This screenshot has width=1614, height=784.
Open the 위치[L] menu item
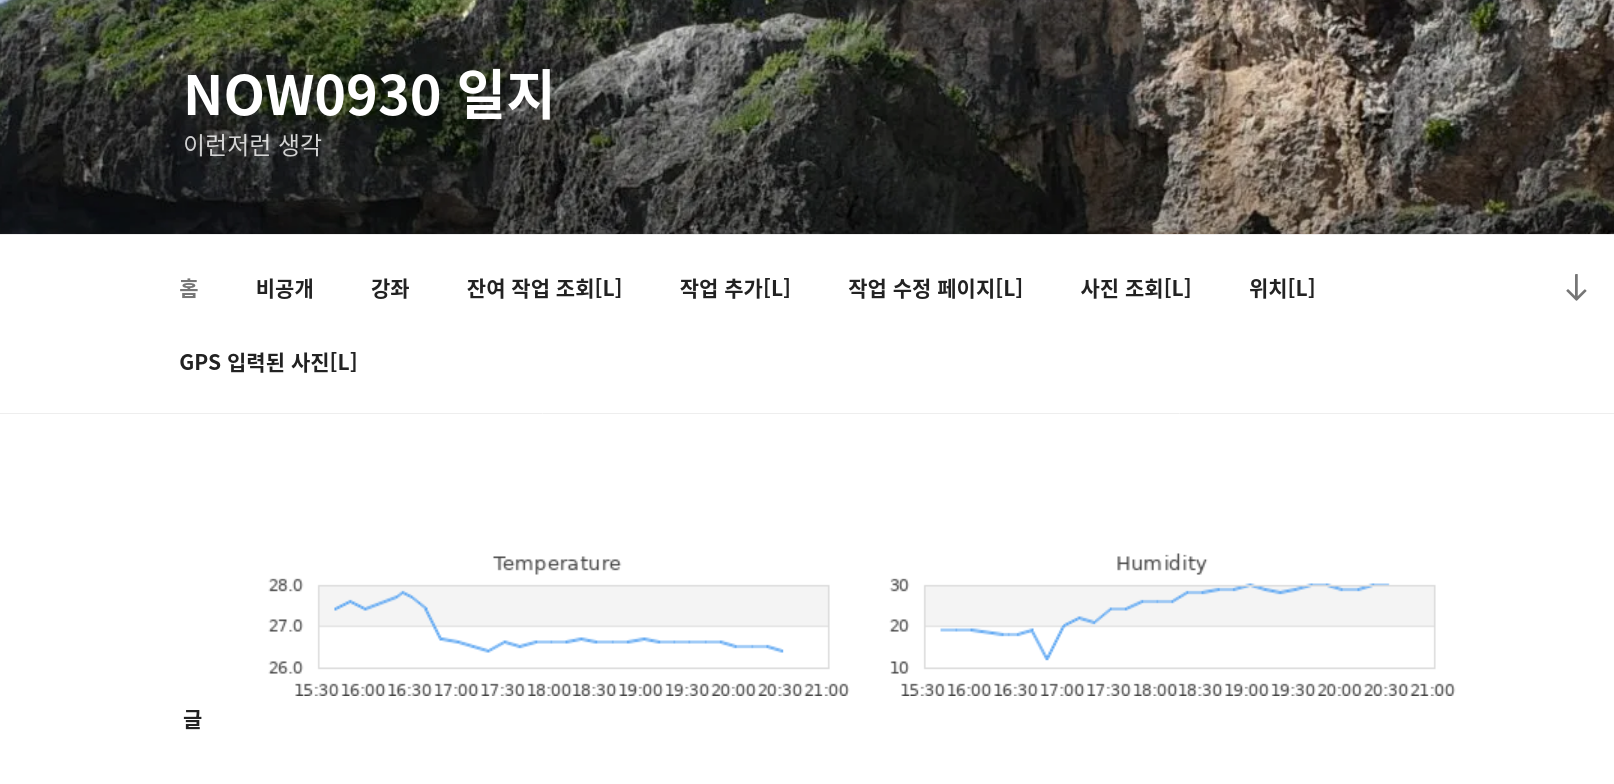pyautogui.click(x=1281, y=289)
